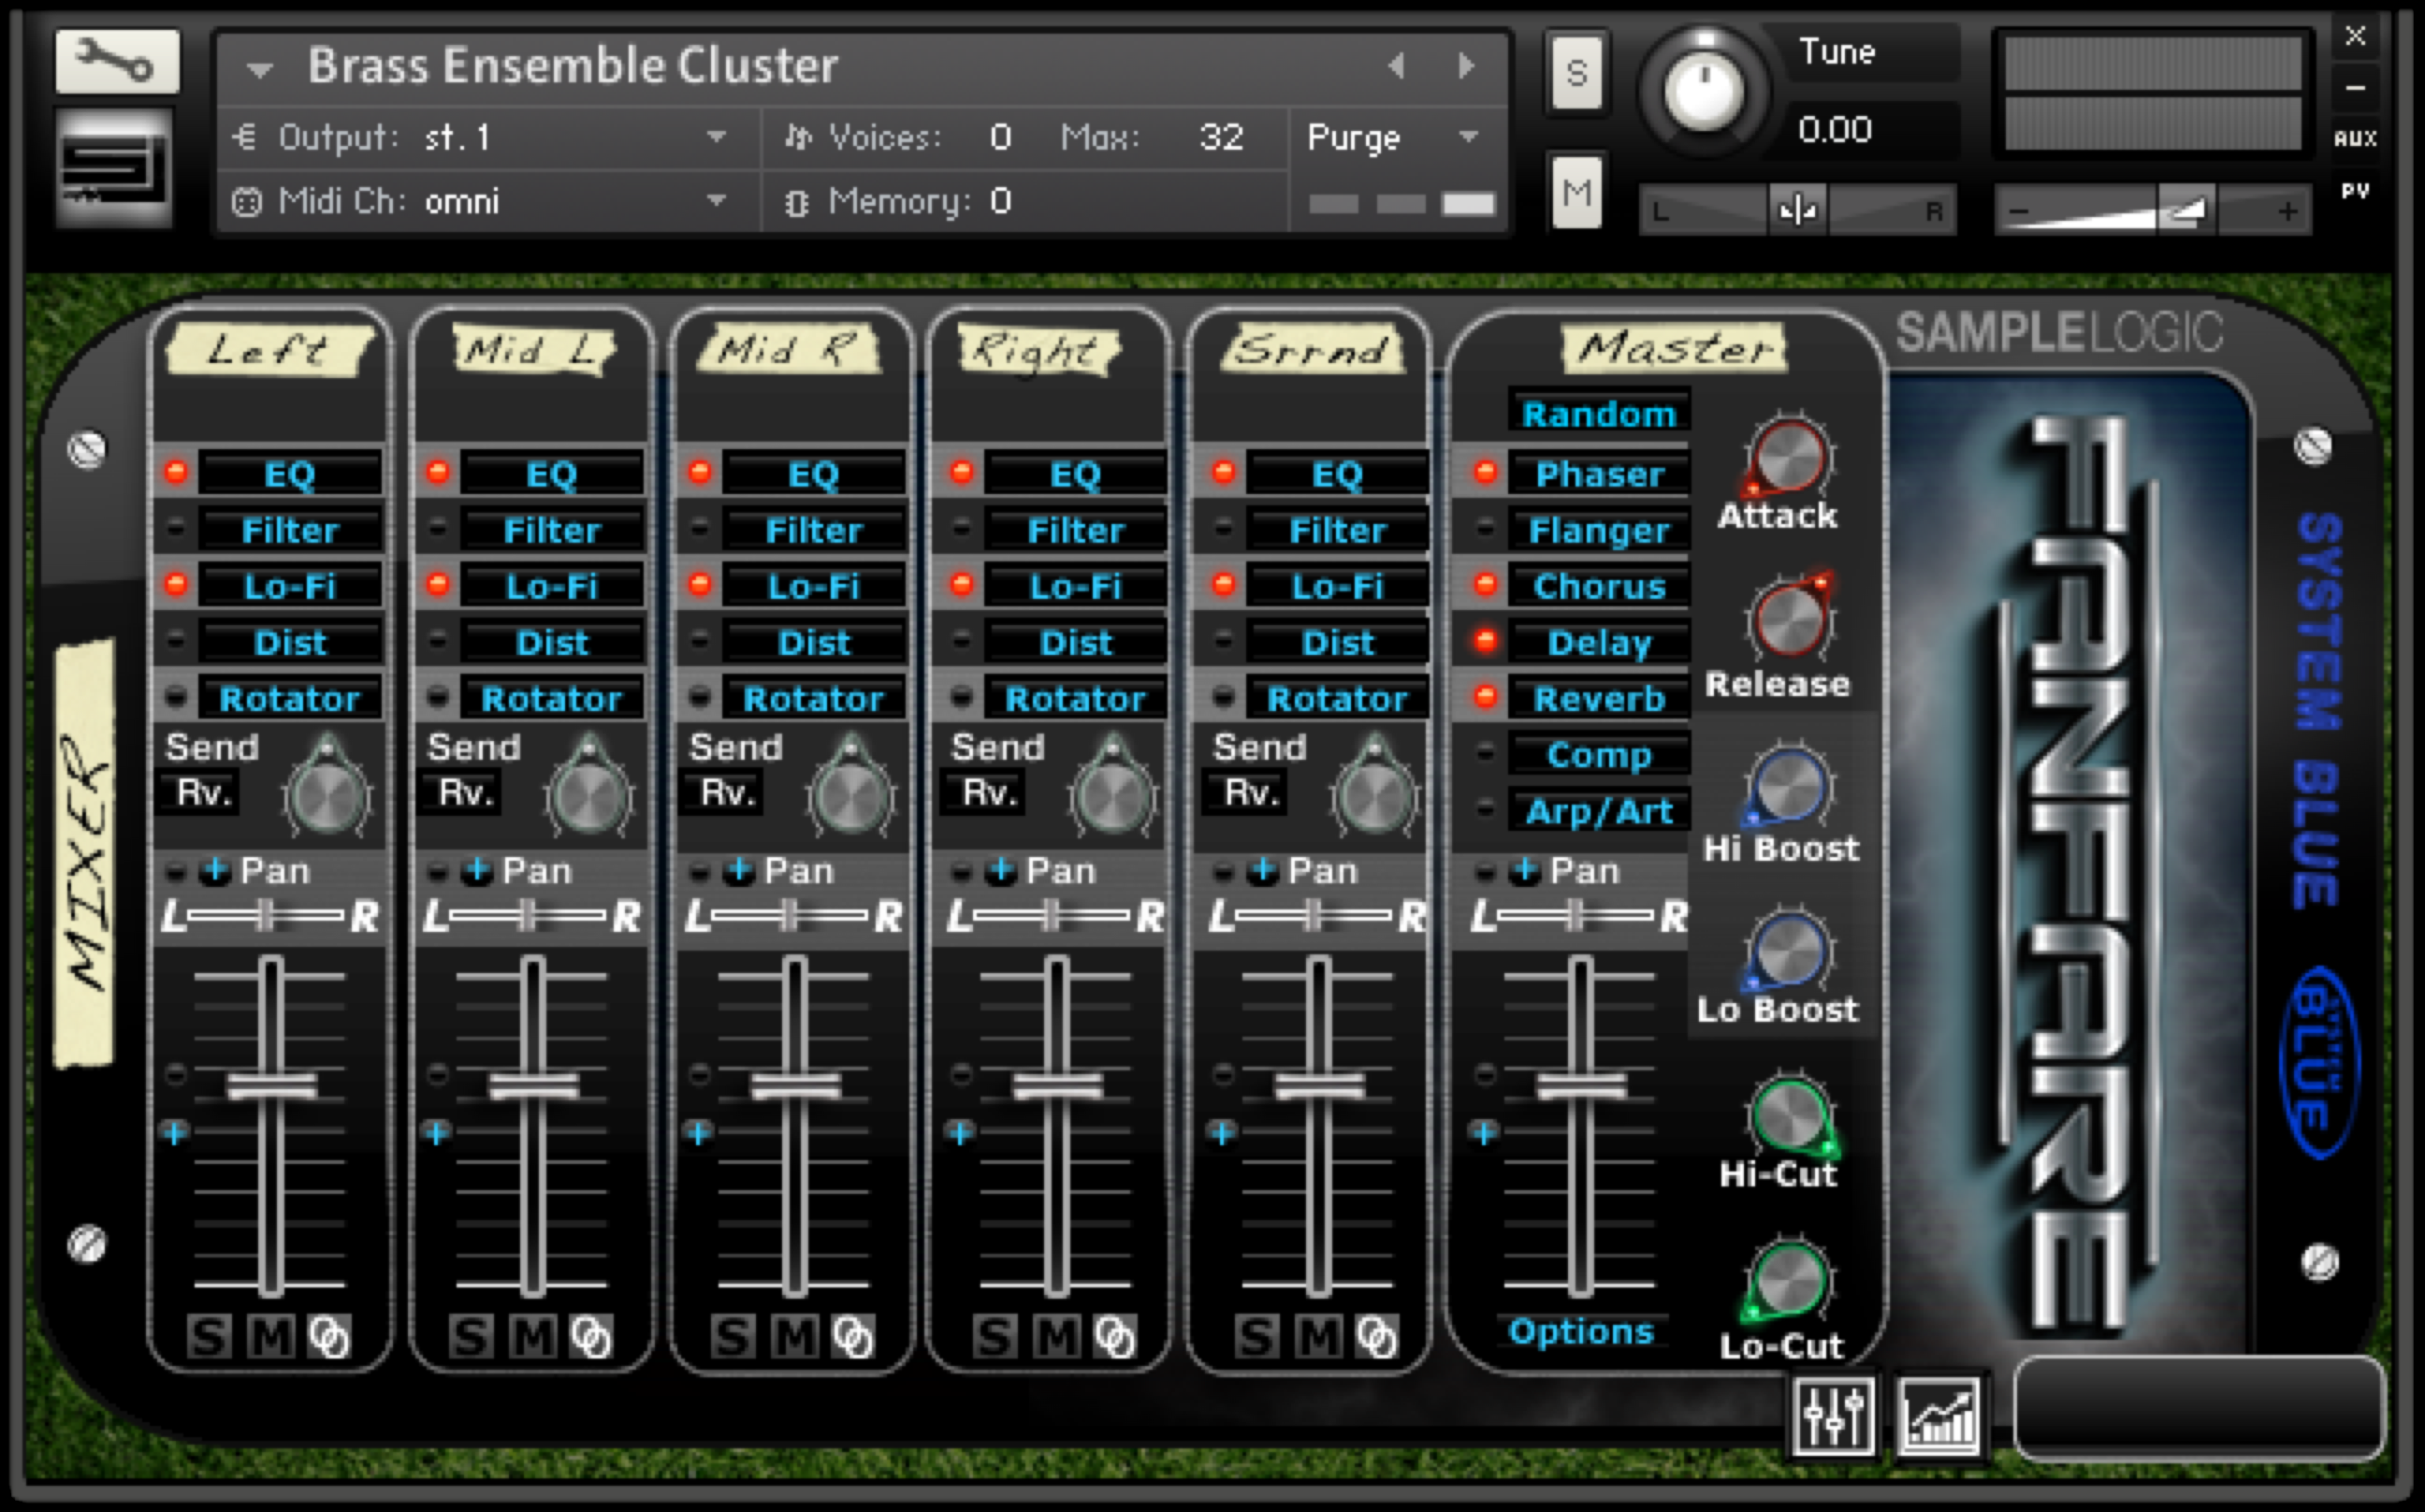Click the Lo-Cut knob
Image resolution: width=2425 pixels, height=1512 pixels.
[1789, 1282]
